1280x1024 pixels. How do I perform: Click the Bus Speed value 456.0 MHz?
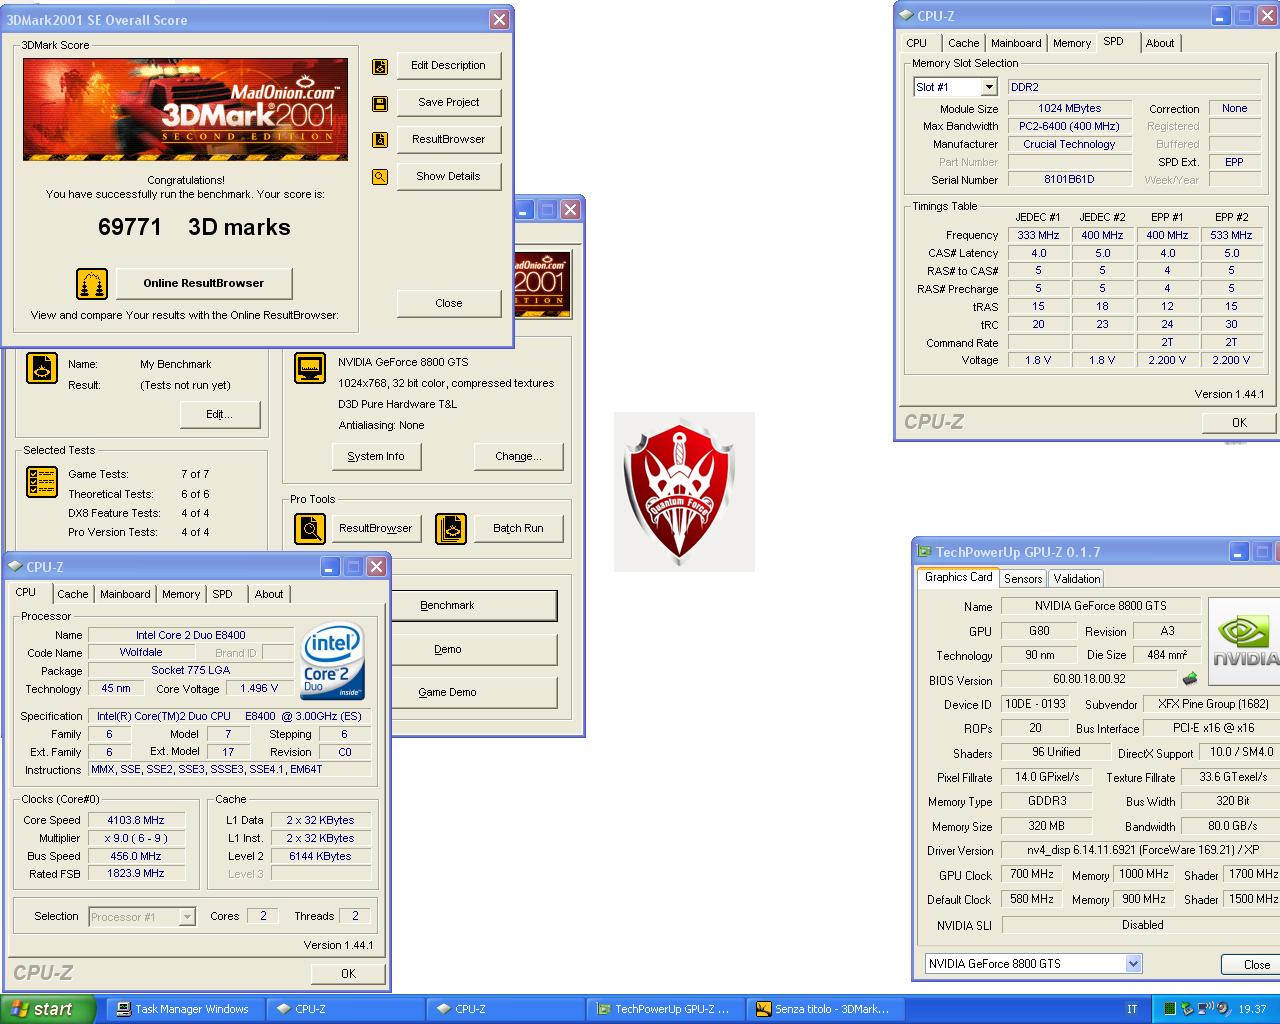coord(136,857)
